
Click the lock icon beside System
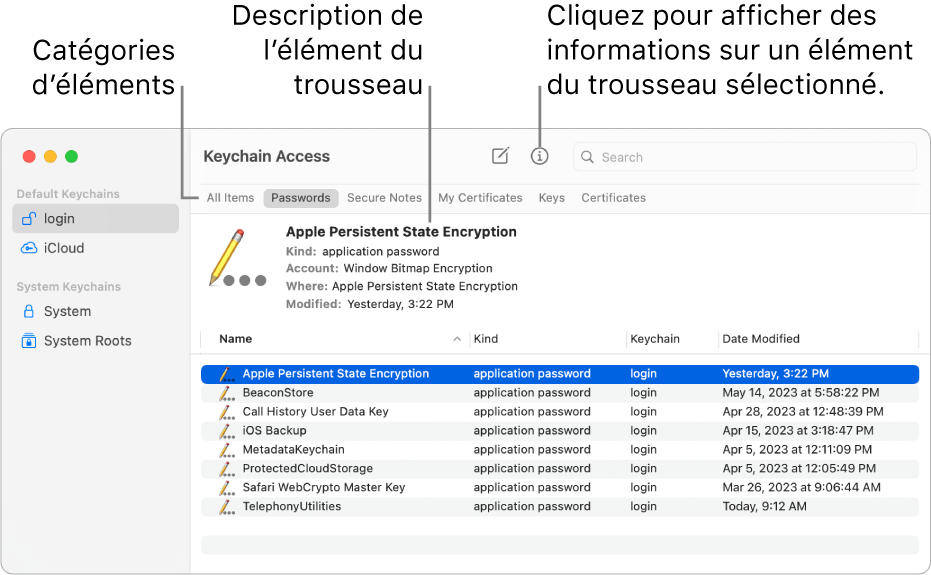[28, 311]
